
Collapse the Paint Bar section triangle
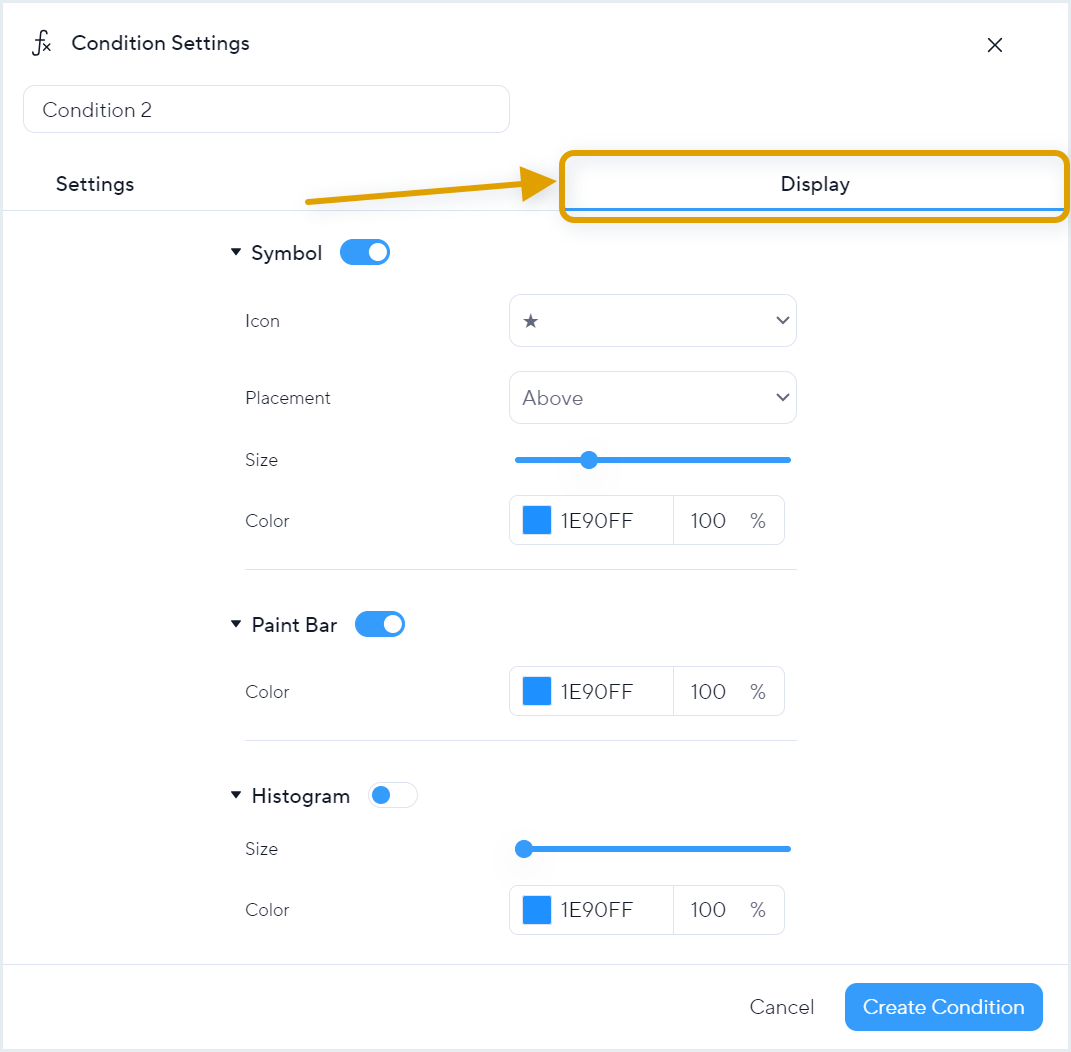pos(236,624)
